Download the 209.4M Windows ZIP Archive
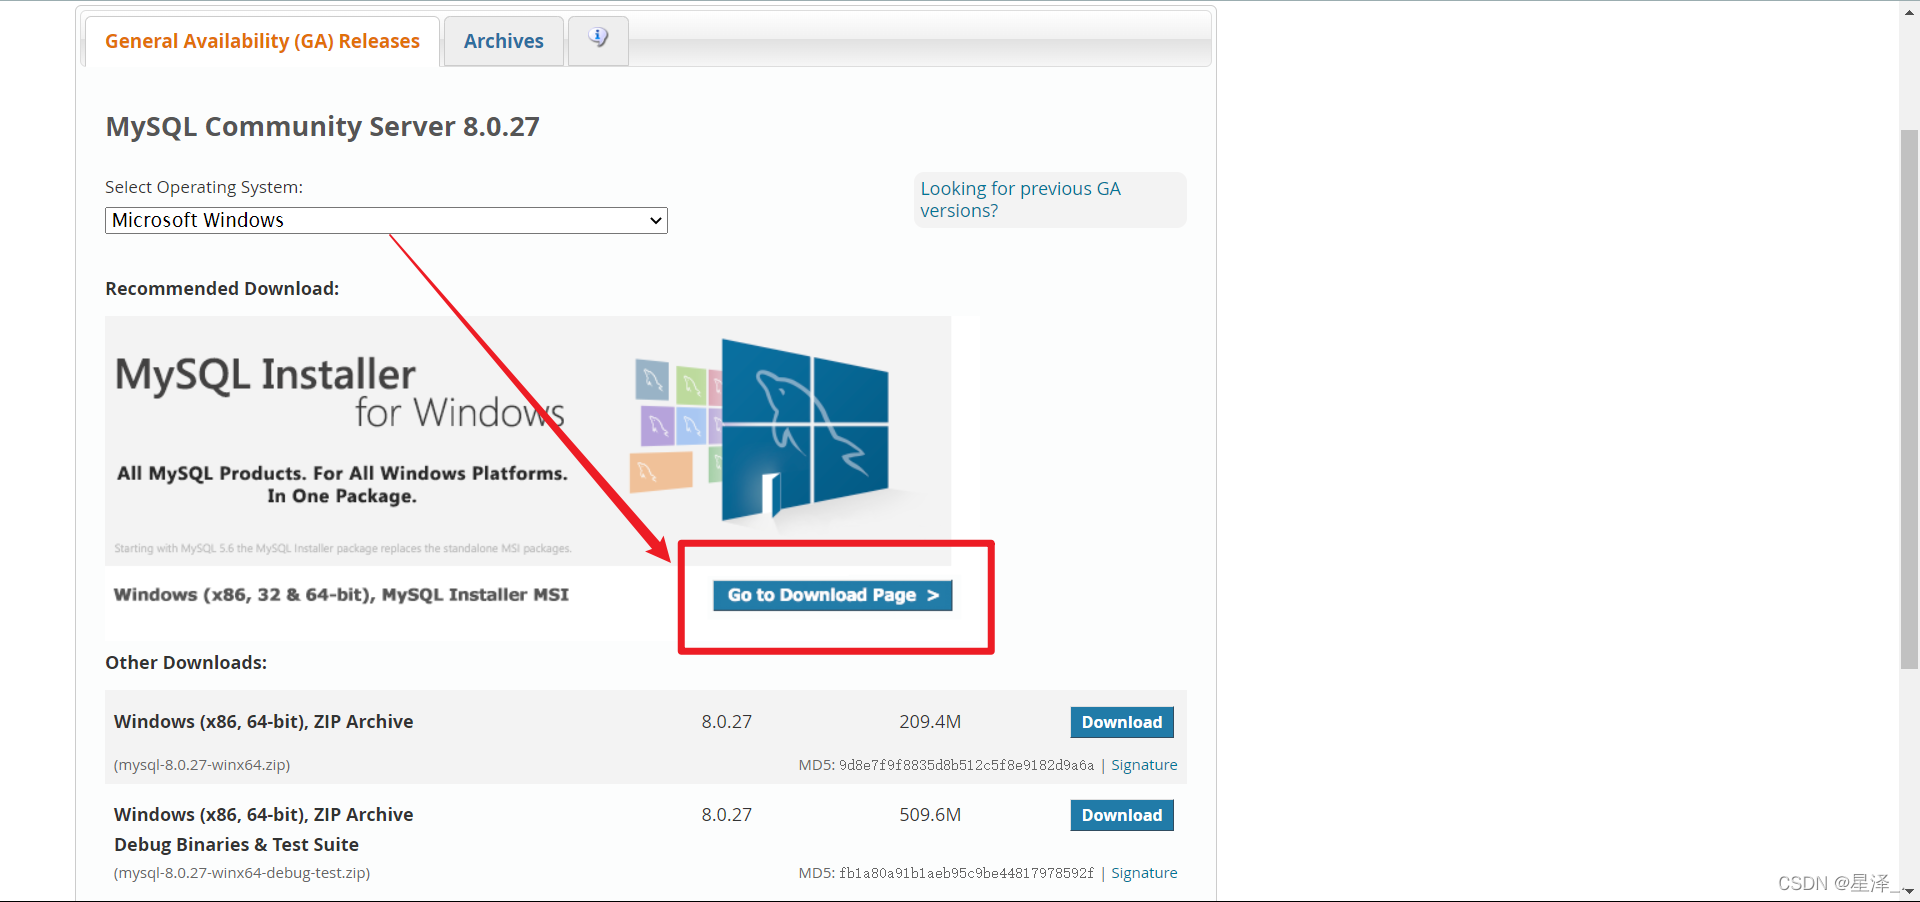Viewport: 1920px width, 902px height. point(1122,722)
